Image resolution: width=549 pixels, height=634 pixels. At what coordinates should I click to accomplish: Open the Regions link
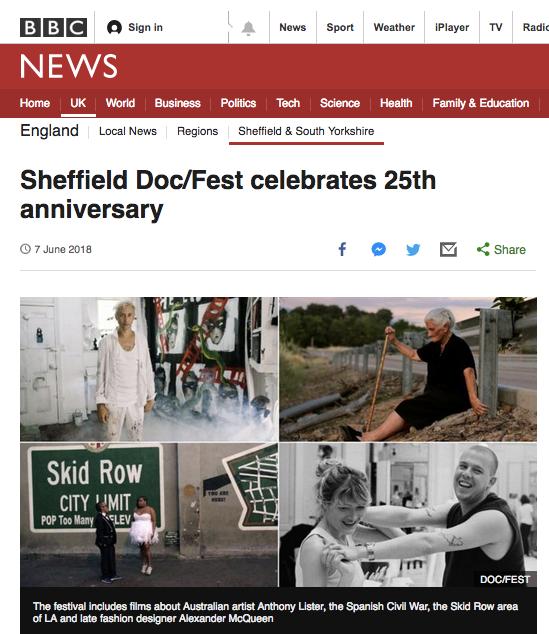[x=197, y=131]
